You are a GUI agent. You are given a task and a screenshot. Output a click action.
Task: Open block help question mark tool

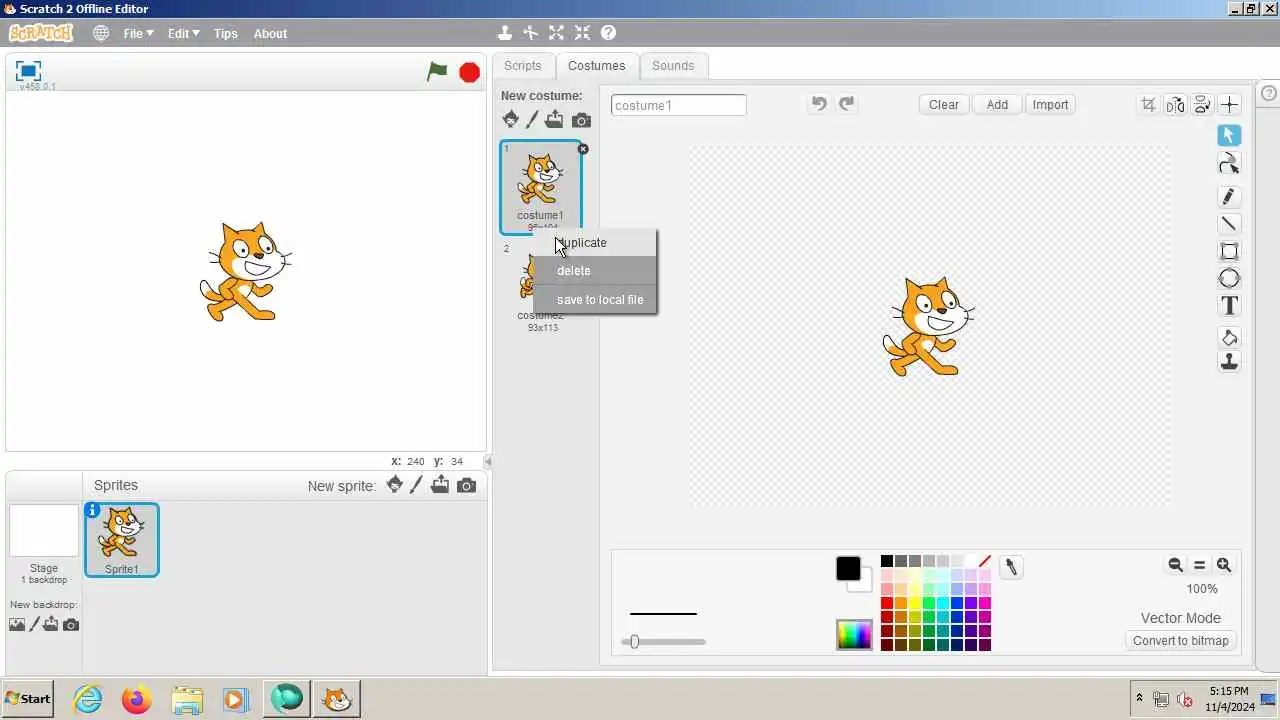(608, 33)
